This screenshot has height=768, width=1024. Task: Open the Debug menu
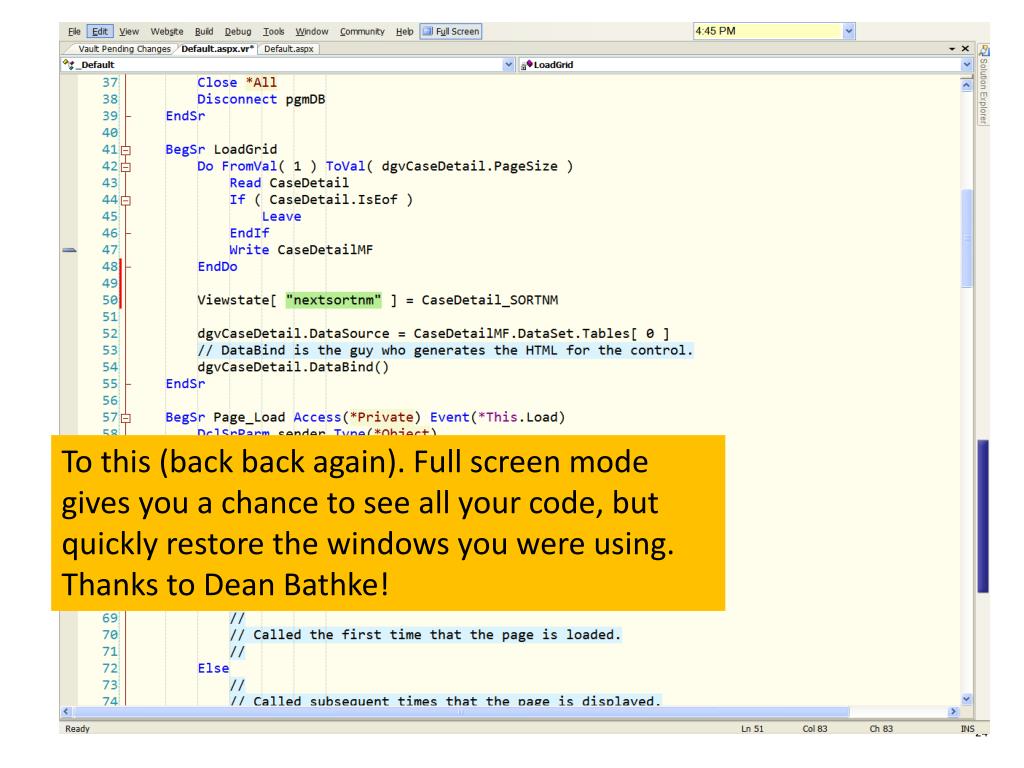tap(238, 31)
